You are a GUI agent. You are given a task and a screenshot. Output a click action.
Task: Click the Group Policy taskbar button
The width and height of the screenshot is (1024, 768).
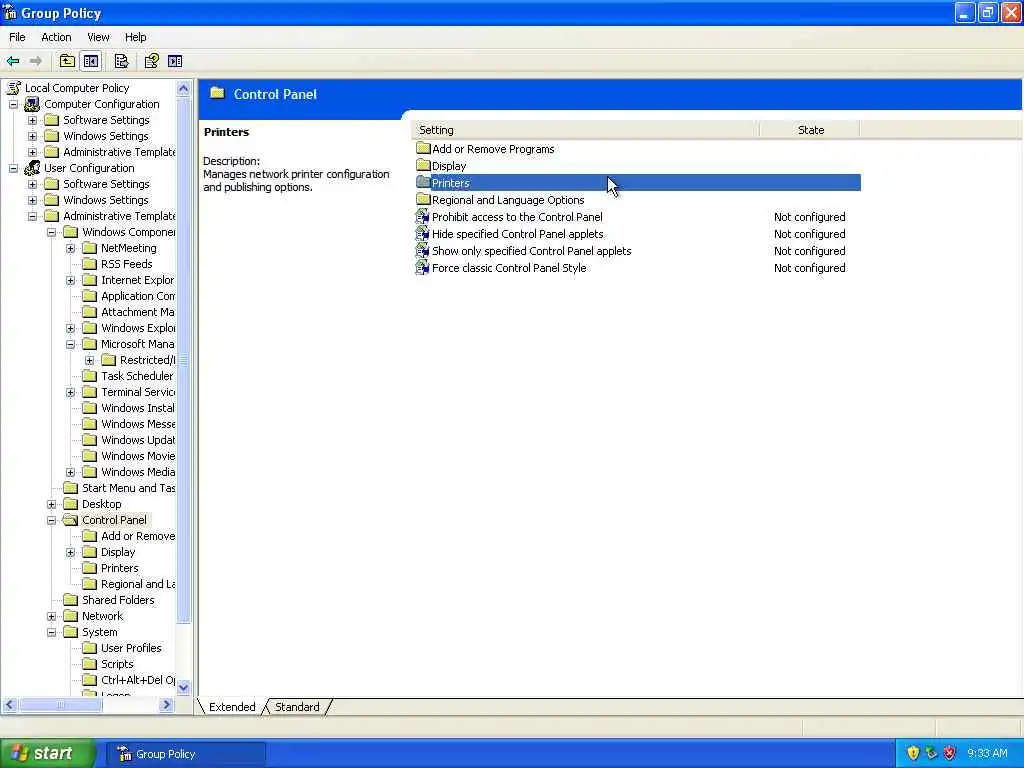point(187,754)
